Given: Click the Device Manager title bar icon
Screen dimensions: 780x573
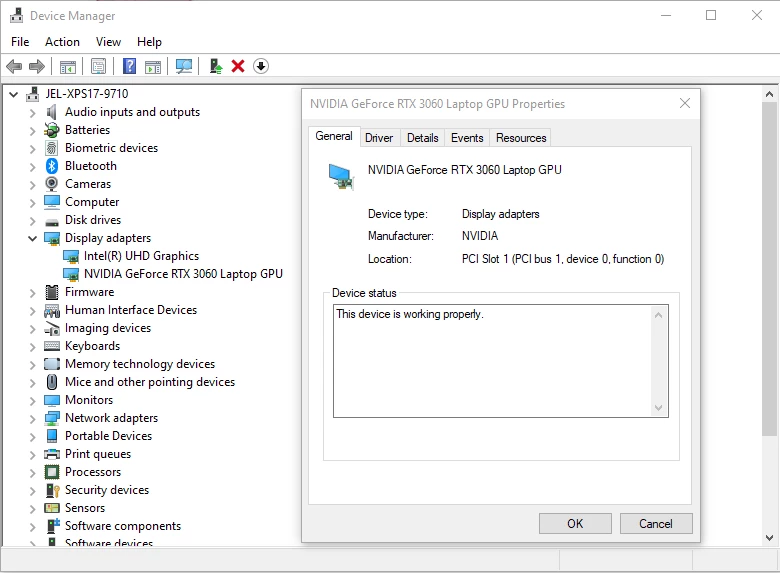Looking at the screenshot, I should pos(16,15).
